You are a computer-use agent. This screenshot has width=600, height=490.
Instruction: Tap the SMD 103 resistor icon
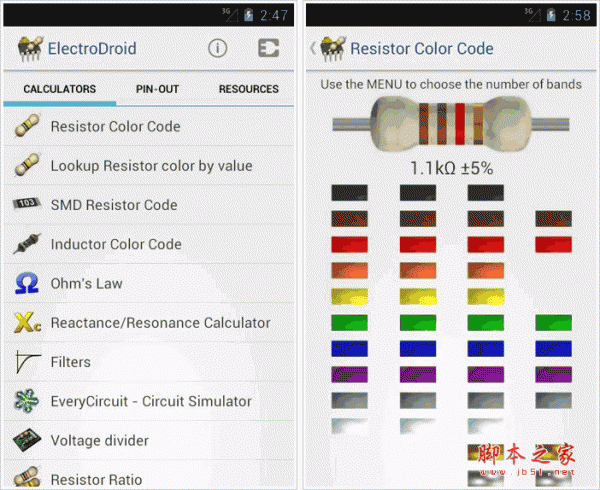(27, 203)
